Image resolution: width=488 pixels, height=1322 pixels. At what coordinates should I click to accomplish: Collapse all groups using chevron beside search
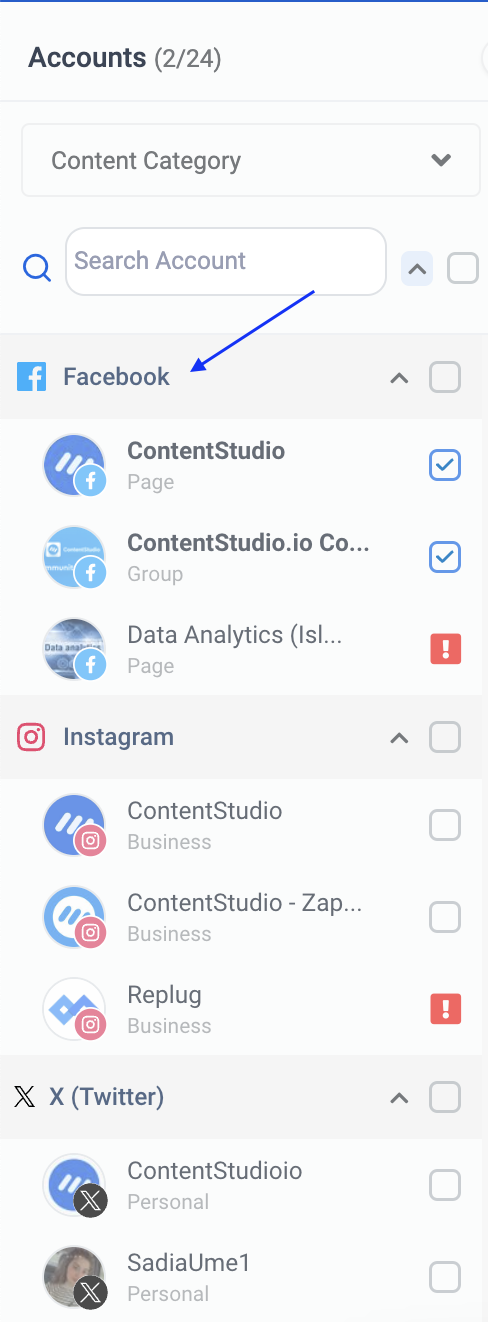417,268
